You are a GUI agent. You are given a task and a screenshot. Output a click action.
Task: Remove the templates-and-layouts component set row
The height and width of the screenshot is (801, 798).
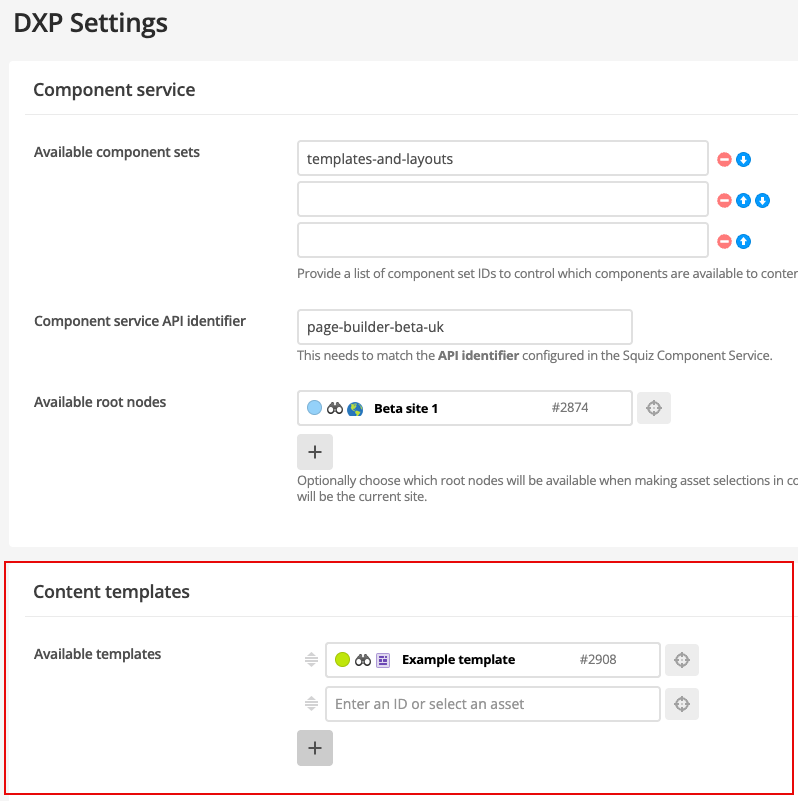tap(725, 158)
